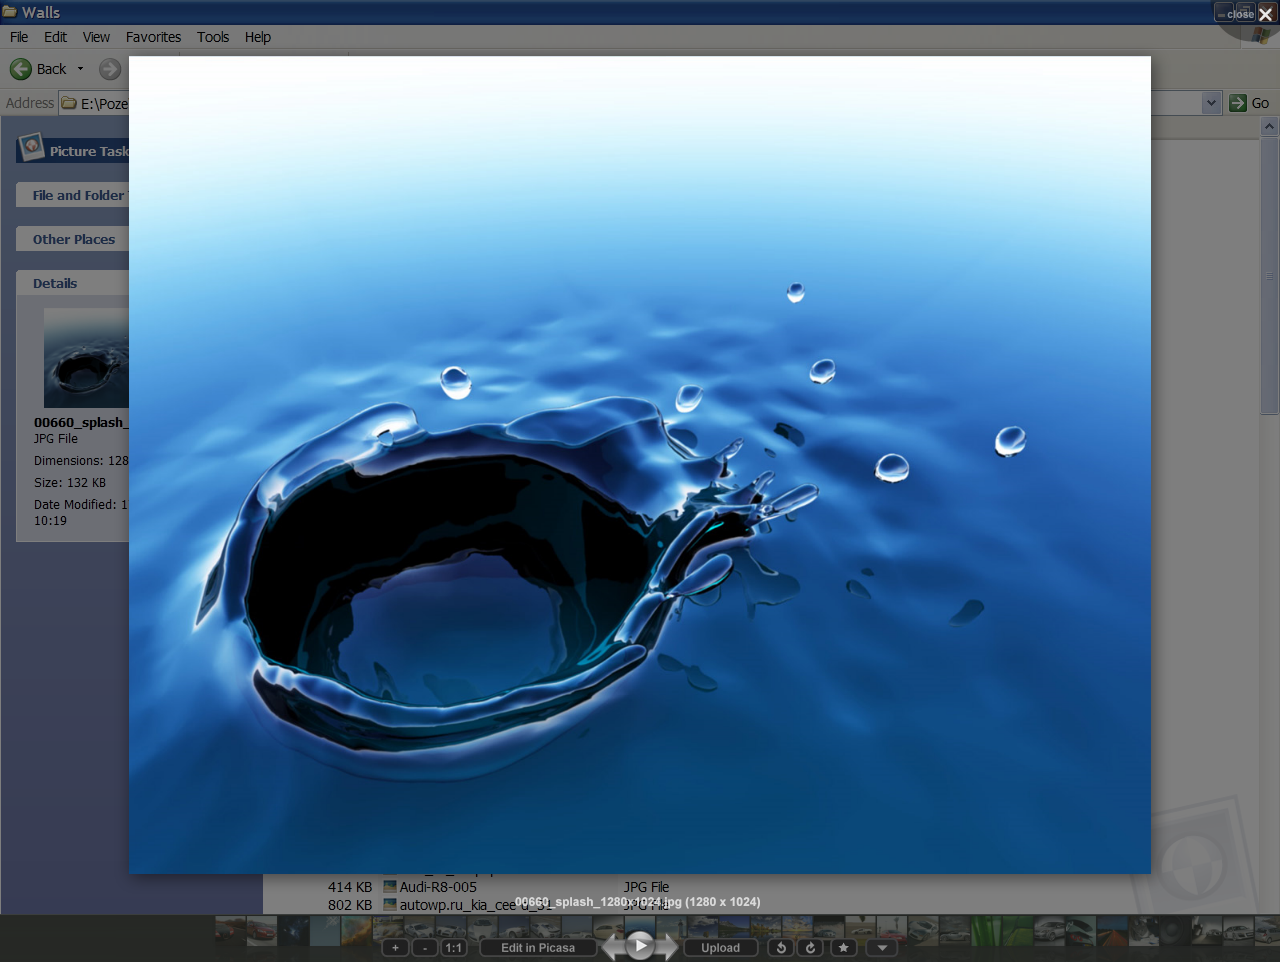Star the current photo

tap(843, 947)
